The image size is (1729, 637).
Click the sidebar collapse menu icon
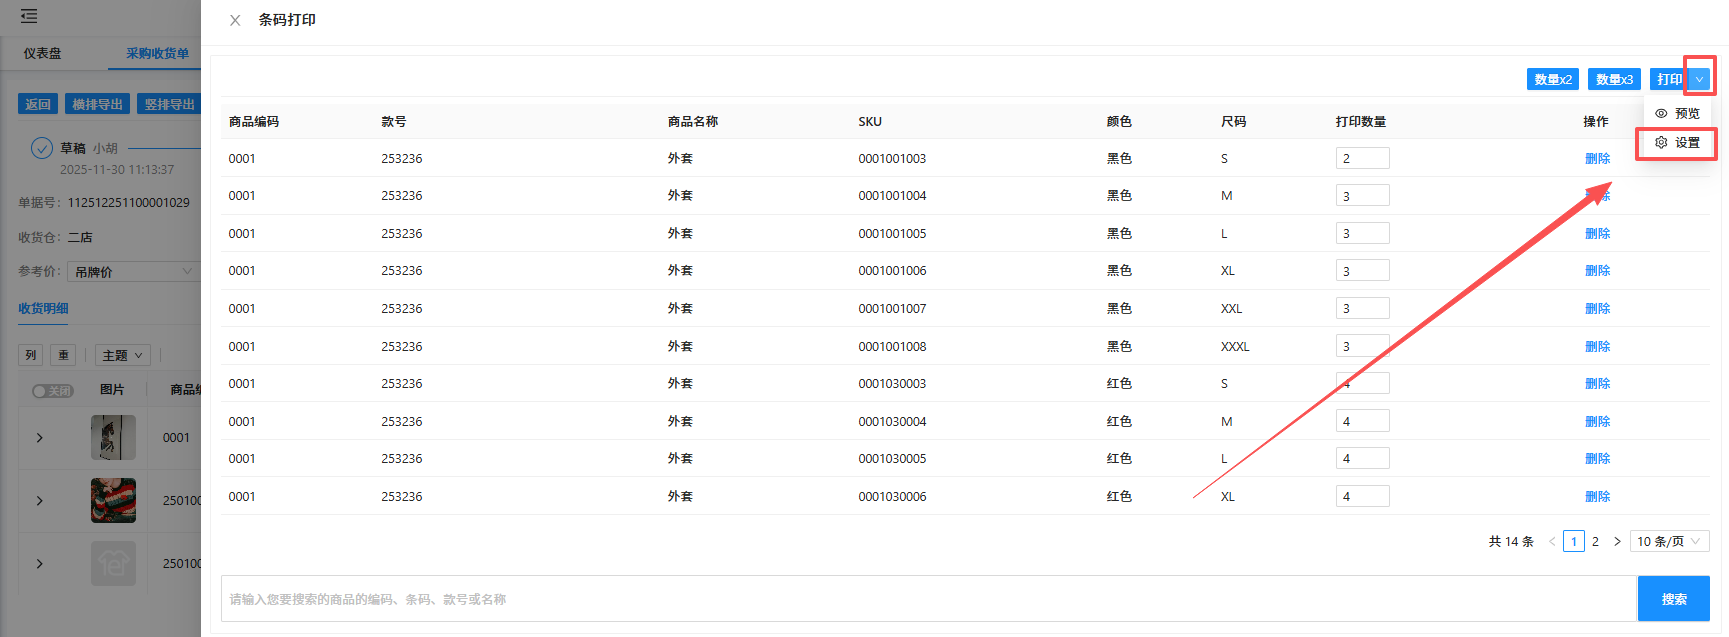(29, 16)
